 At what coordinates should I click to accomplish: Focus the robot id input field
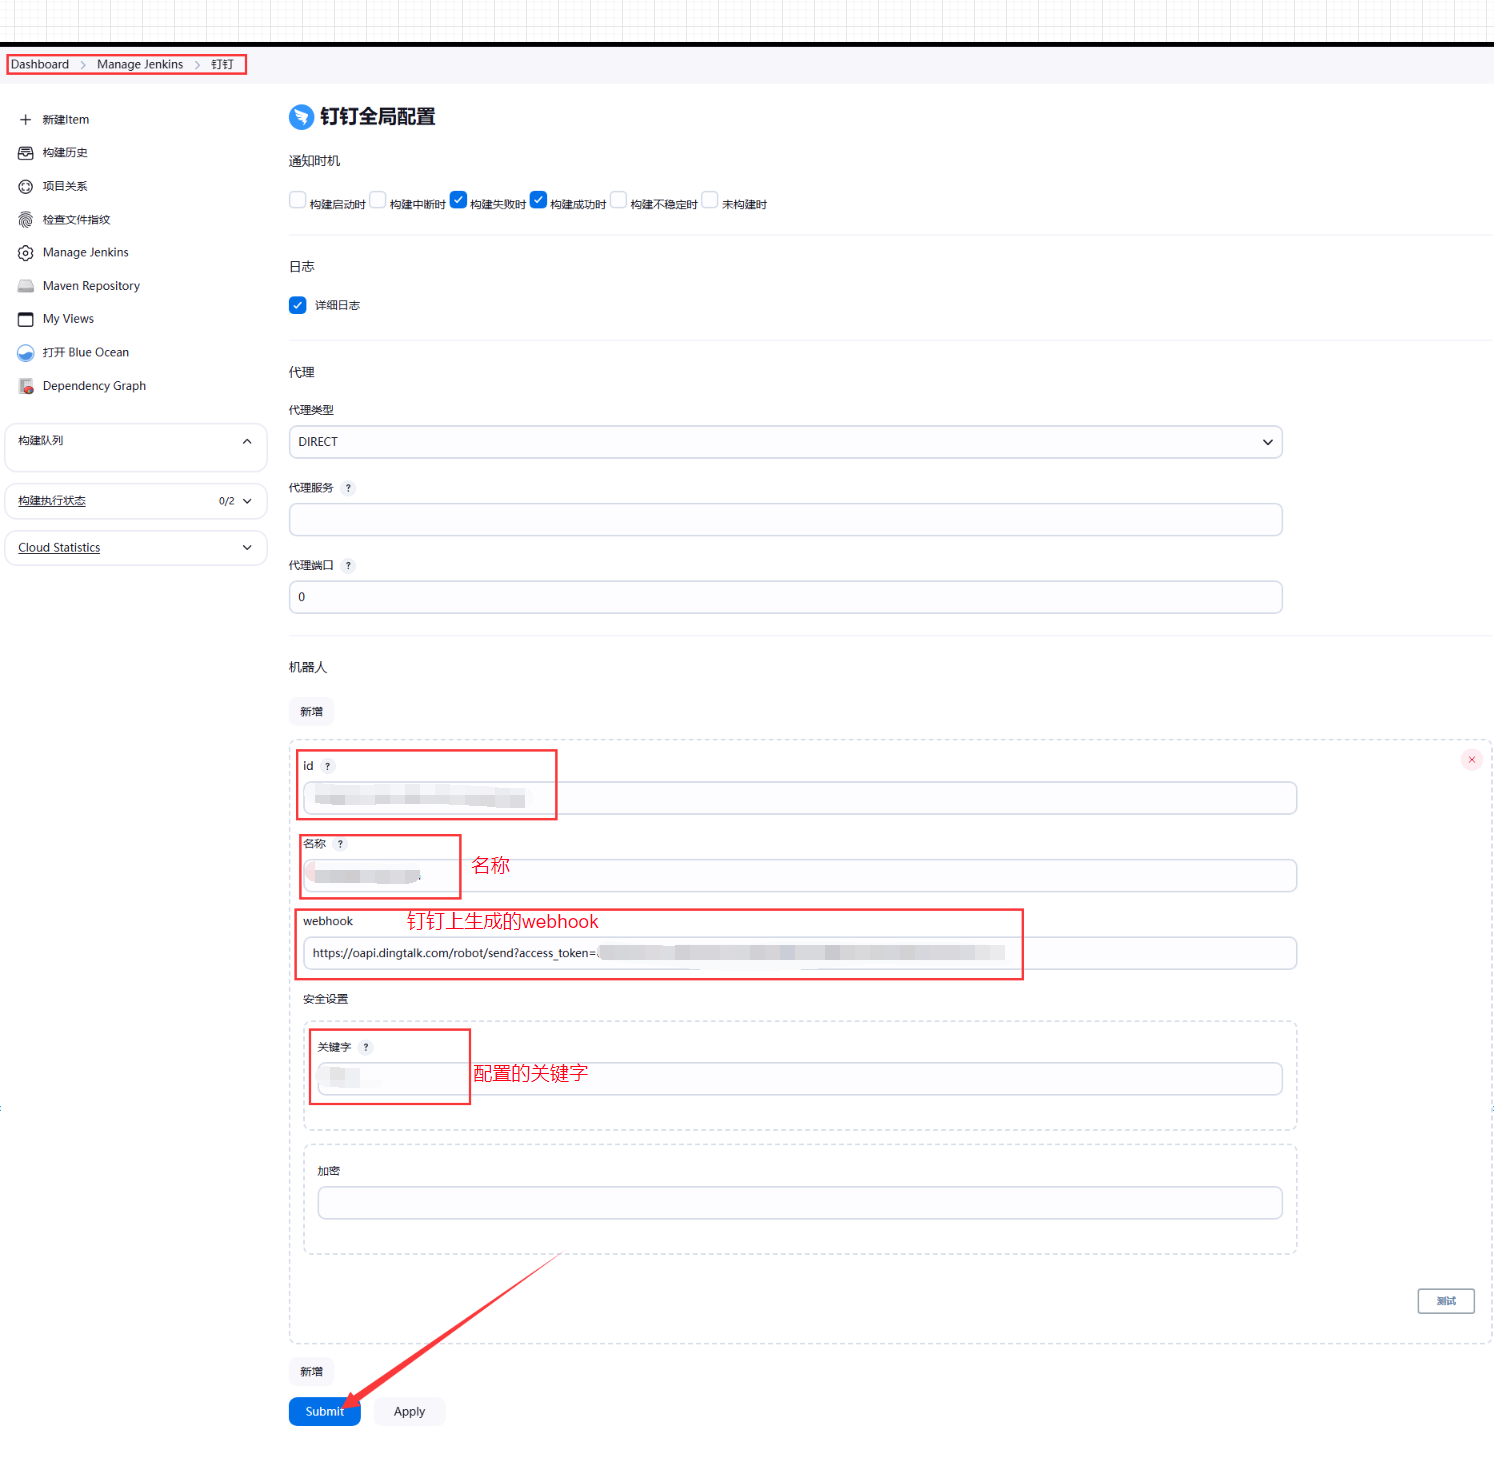(800, 798)
